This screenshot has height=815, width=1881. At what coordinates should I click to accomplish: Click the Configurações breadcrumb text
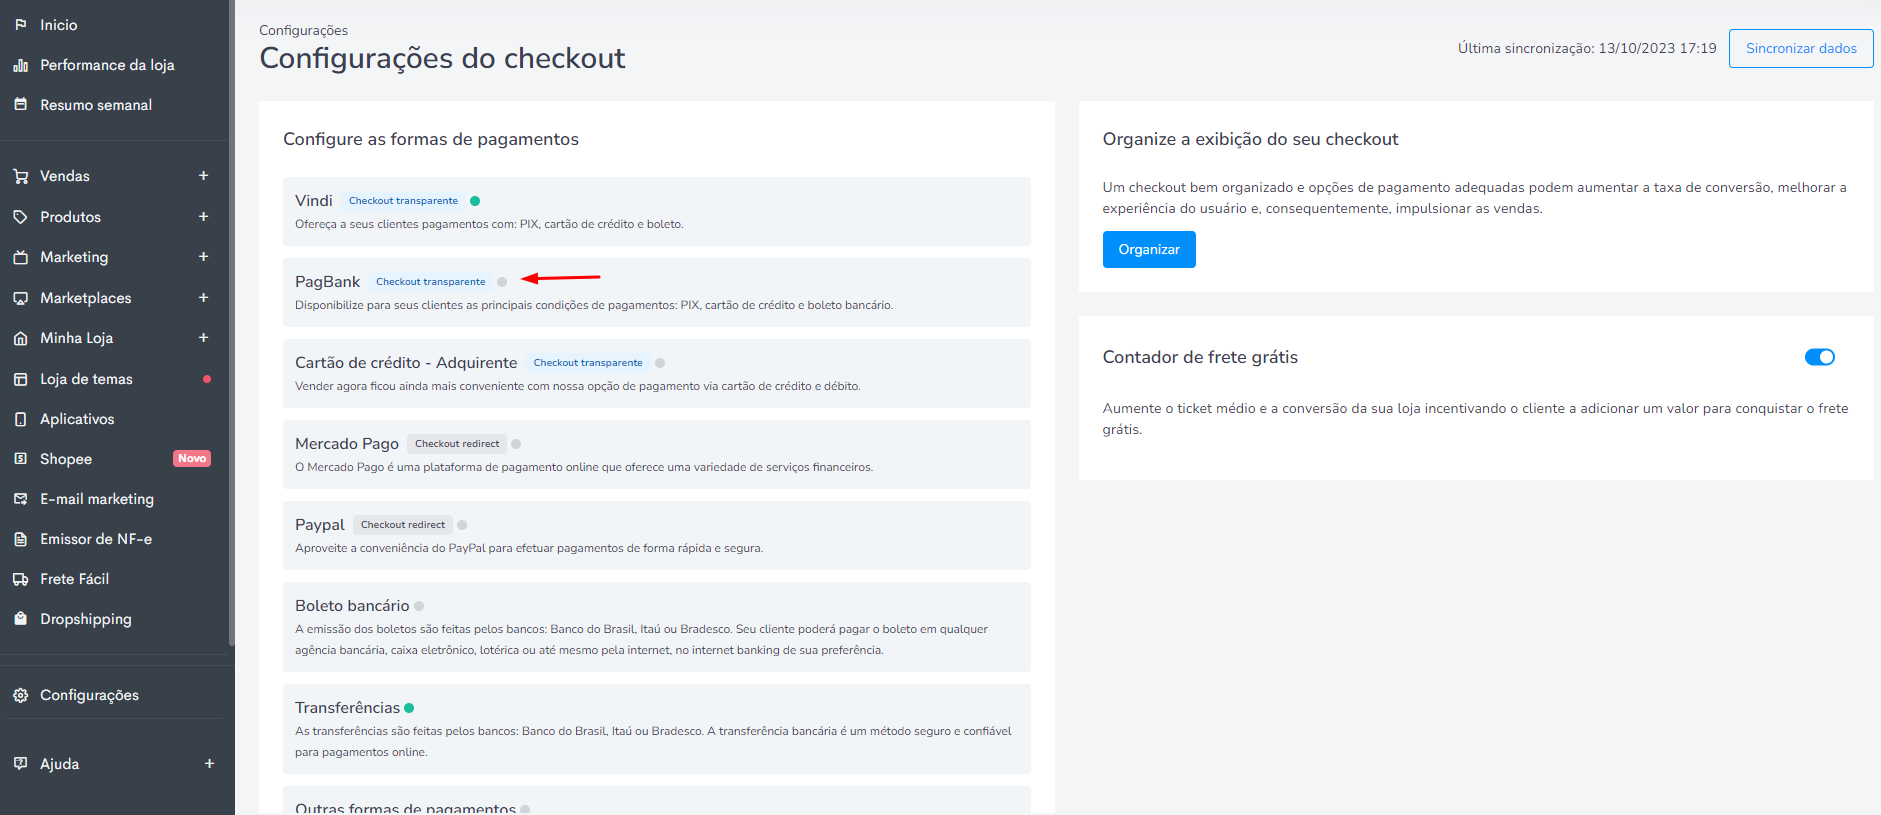click(x=304, y=30)
